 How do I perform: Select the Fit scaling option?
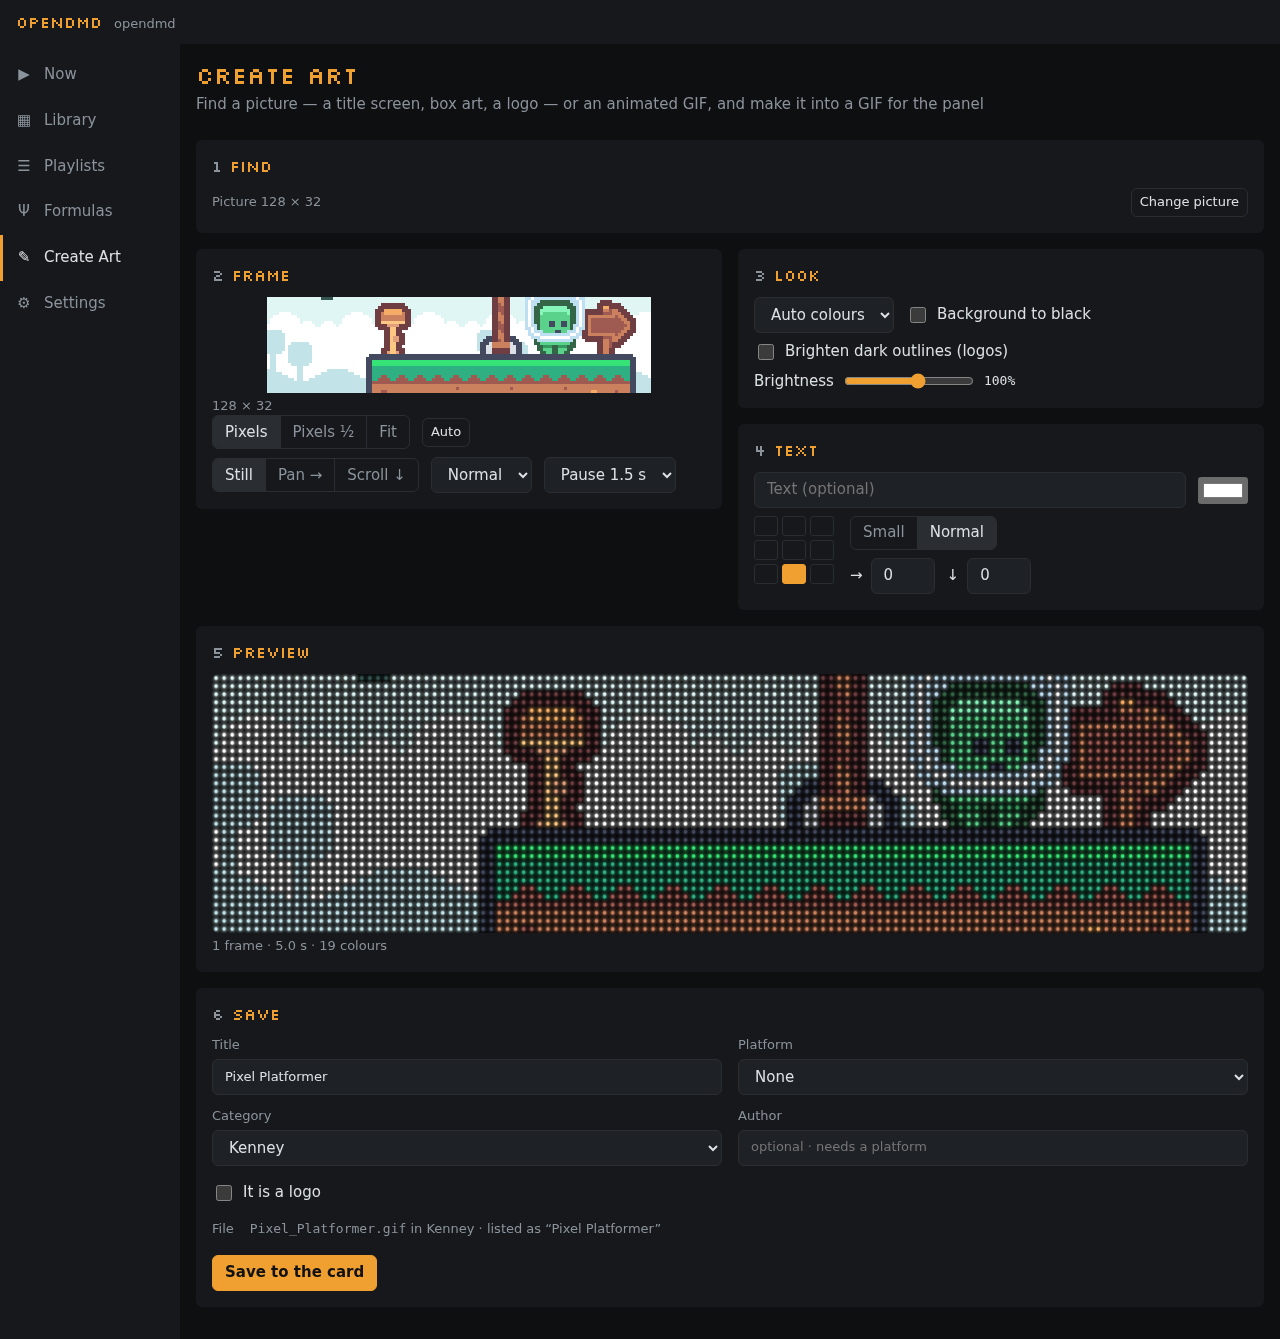click(x=388, y=432)
